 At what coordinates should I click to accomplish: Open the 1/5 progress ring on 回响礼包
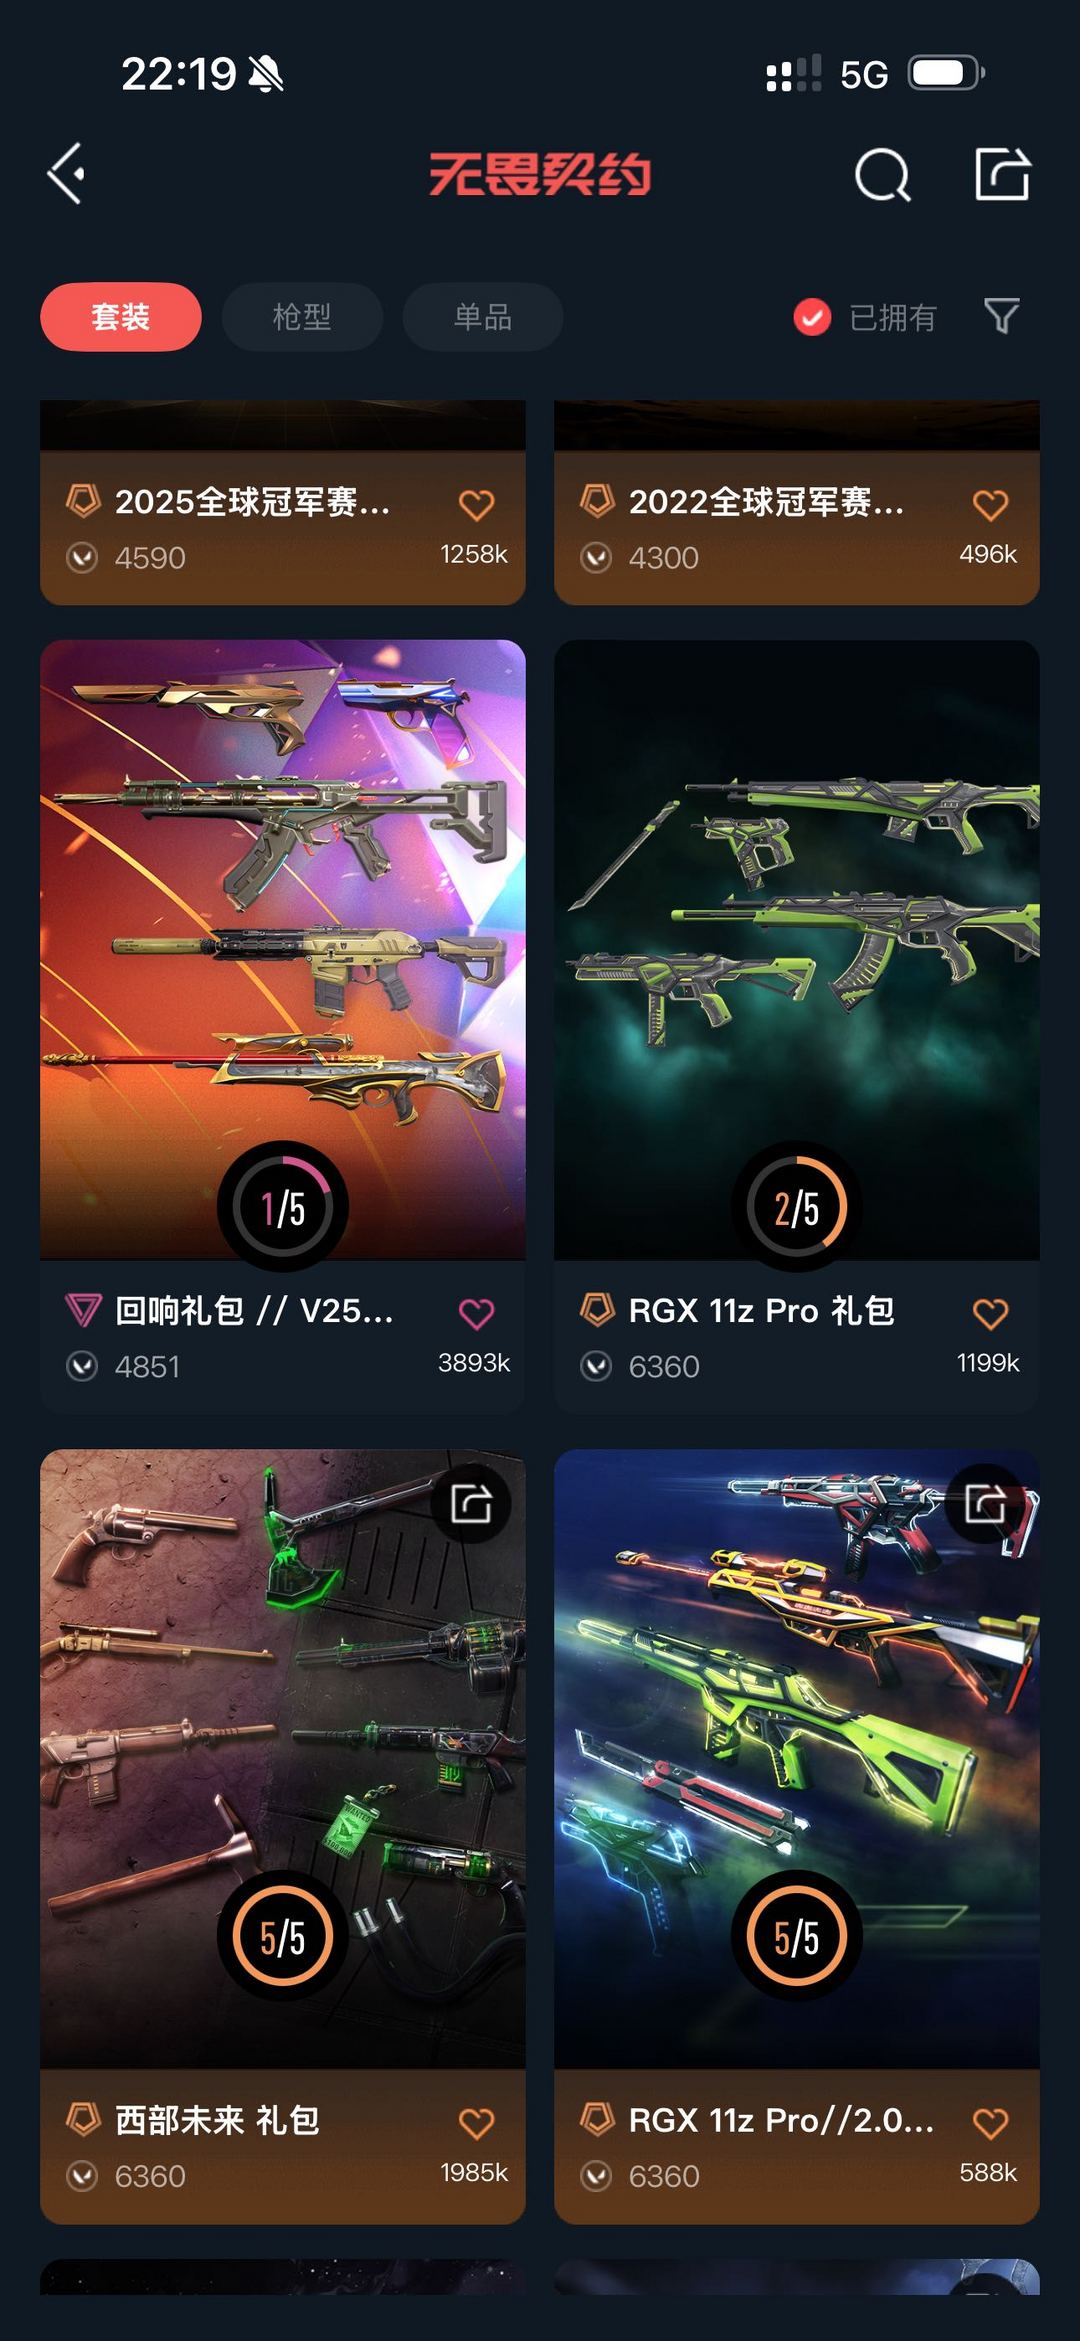pyautogui.click(x=283, y=1207)
